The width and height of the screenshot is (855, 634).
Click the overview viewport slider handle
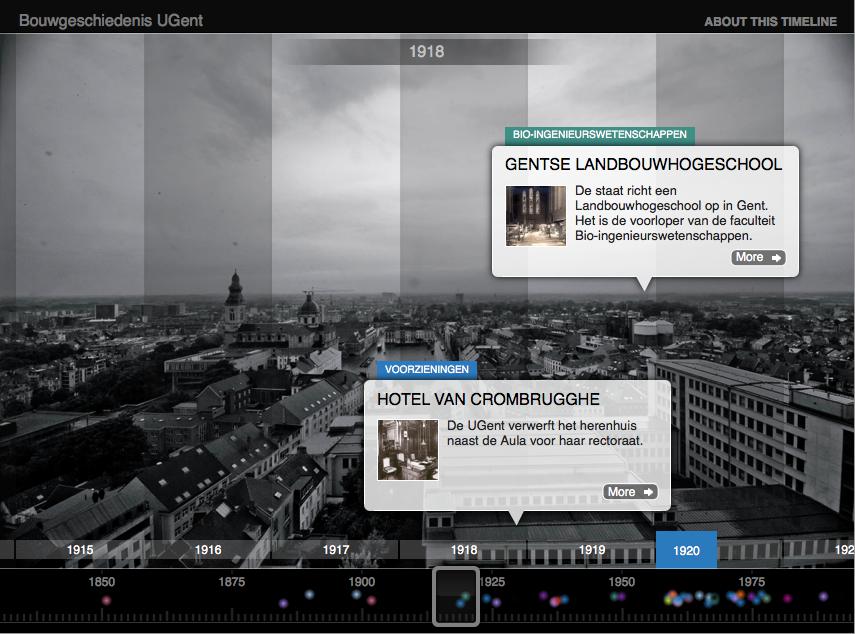coord(456,596)
